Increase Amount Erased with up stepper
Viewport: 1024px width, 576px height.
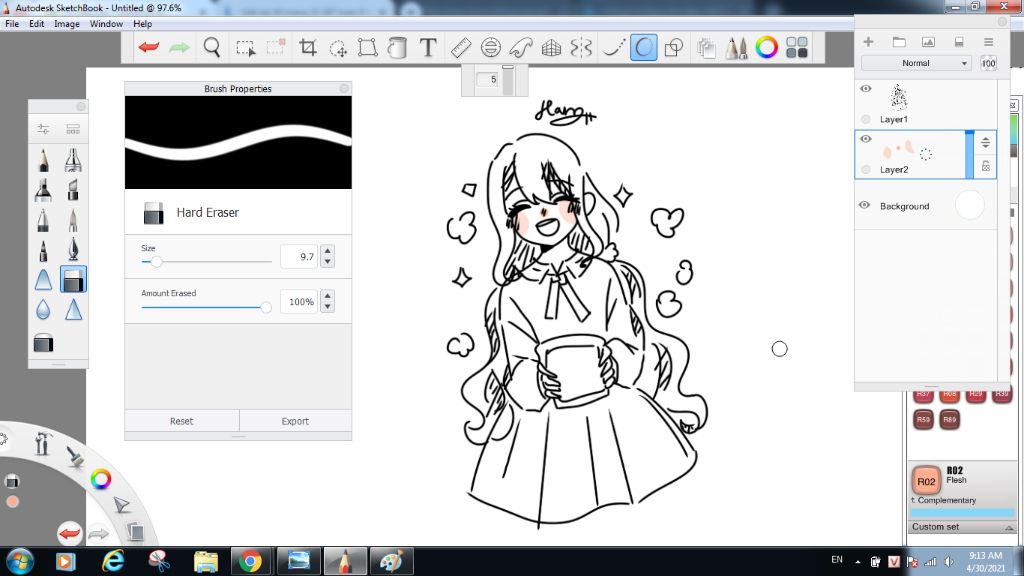tap(327, 296)
